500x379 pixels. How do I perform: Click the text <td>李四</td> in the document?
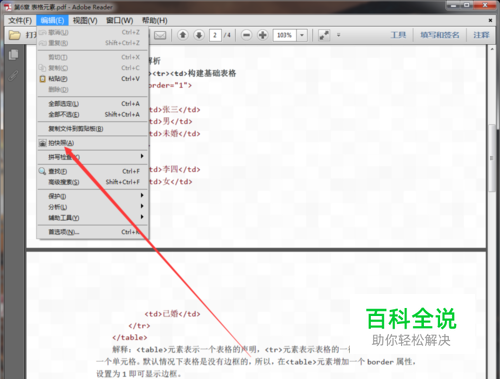point(174,169)
